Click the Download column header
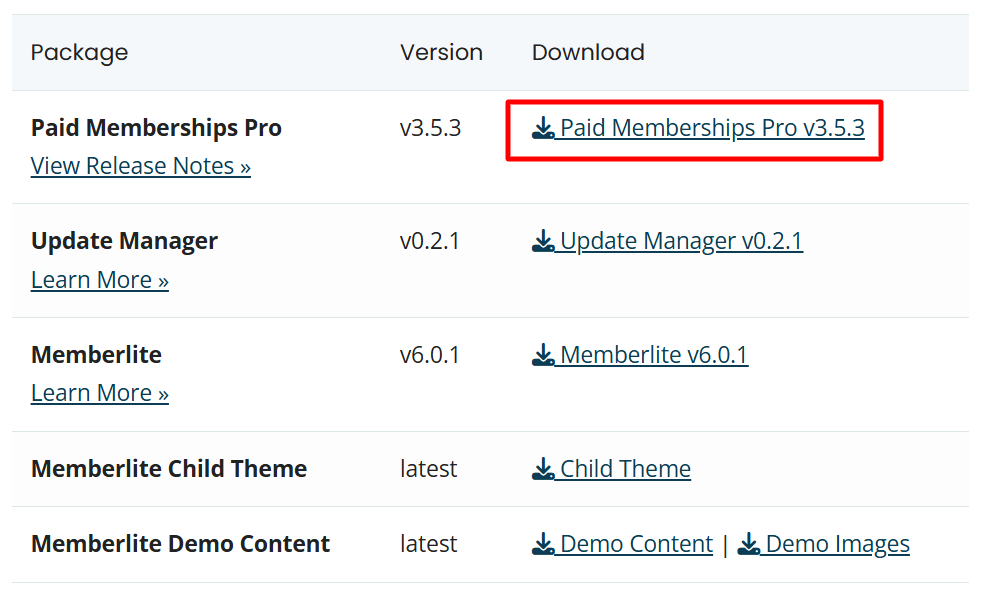 pyautogui.click(x=589, y=52)
